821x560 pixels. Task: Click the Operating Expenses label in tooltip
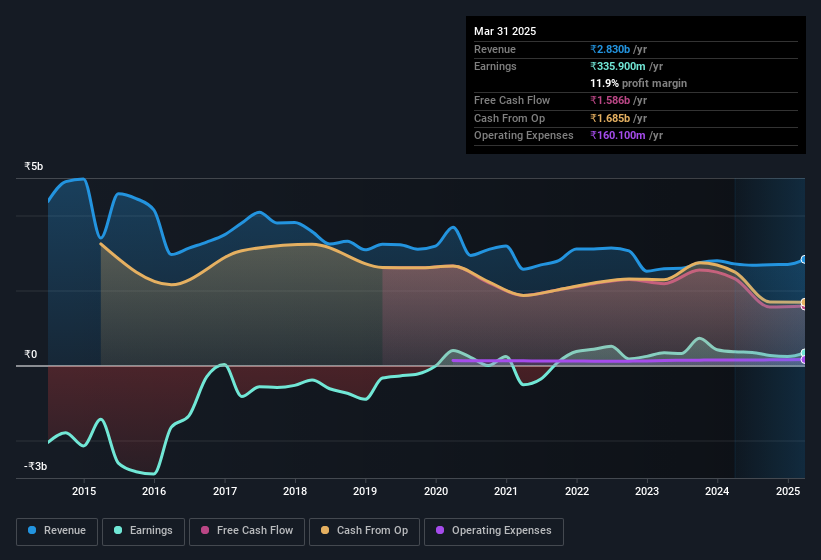click(524, 136)
